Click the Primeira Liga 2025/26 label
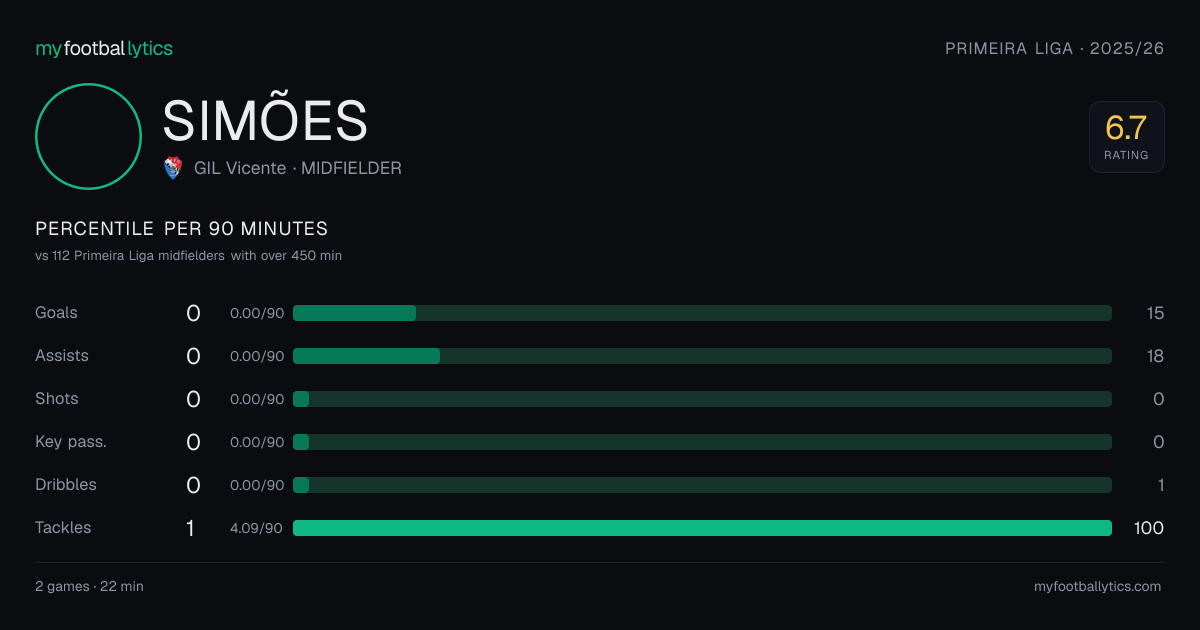Viewport: 1200px width, 630px height. 1055,49
